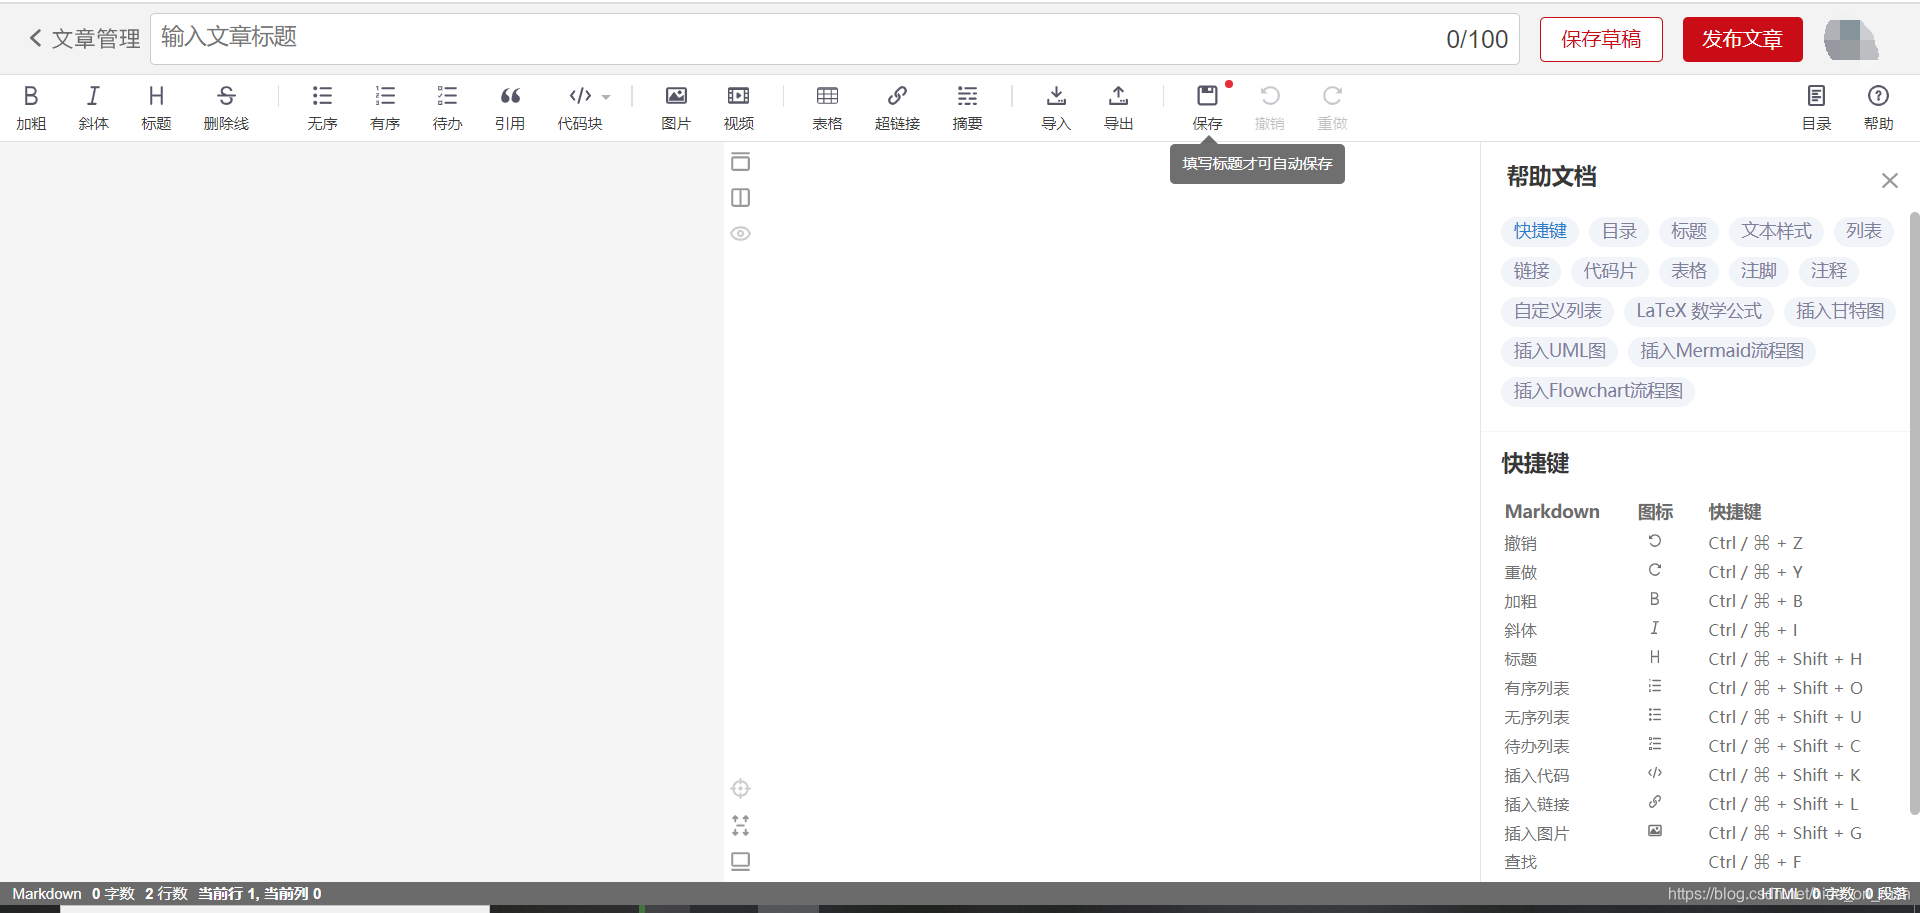
Task: Select the 标题 help tag
Action: [x=1689, y=231]
